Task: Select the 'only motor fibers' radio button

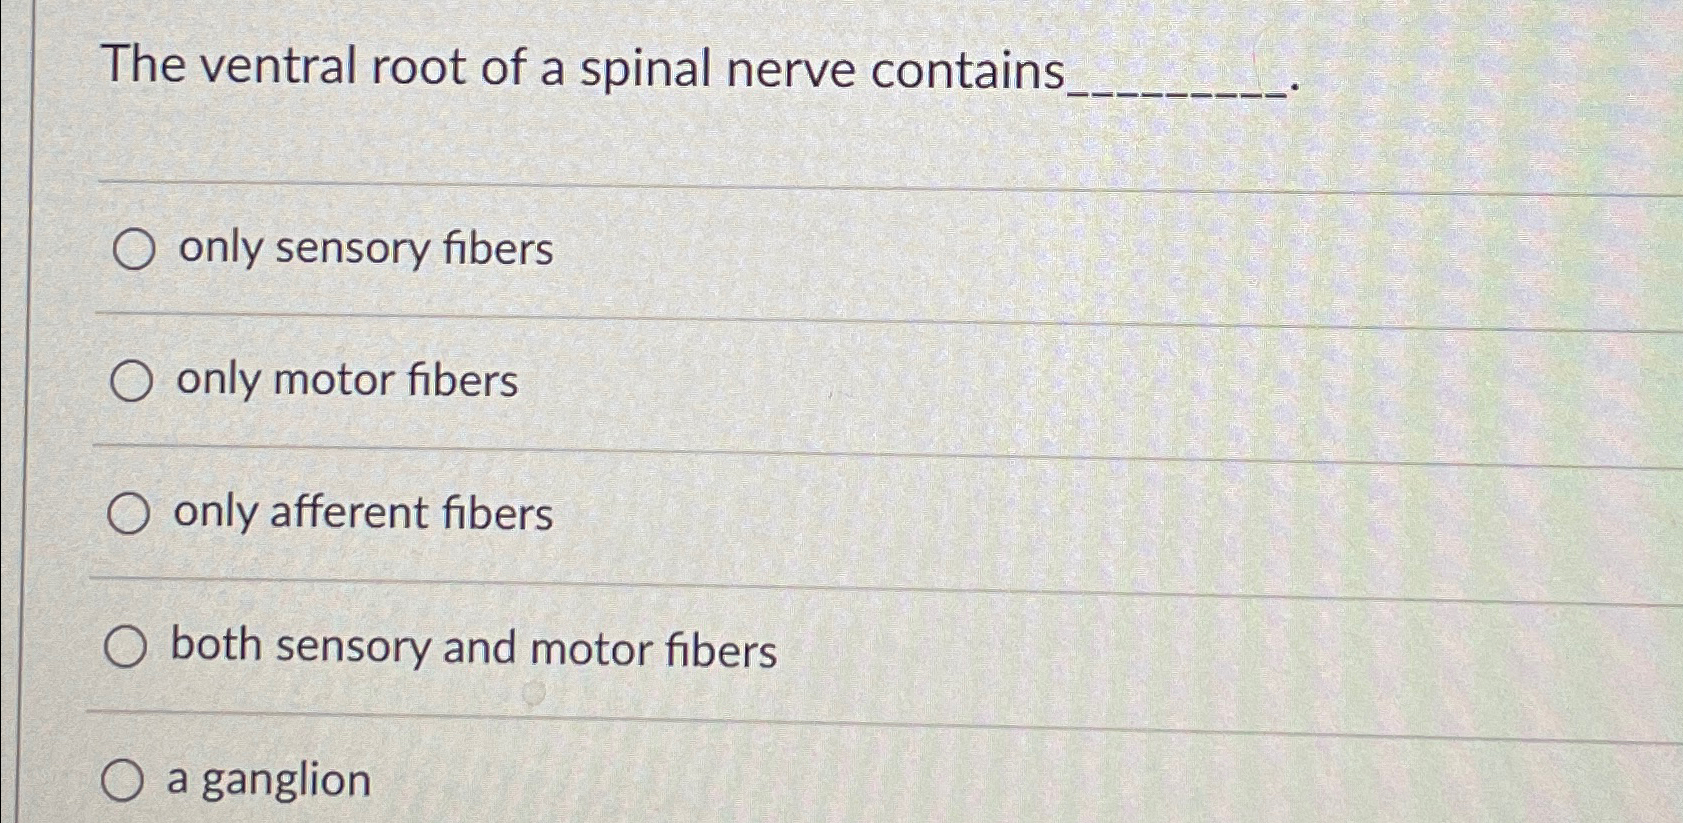Action: [131, 382]
